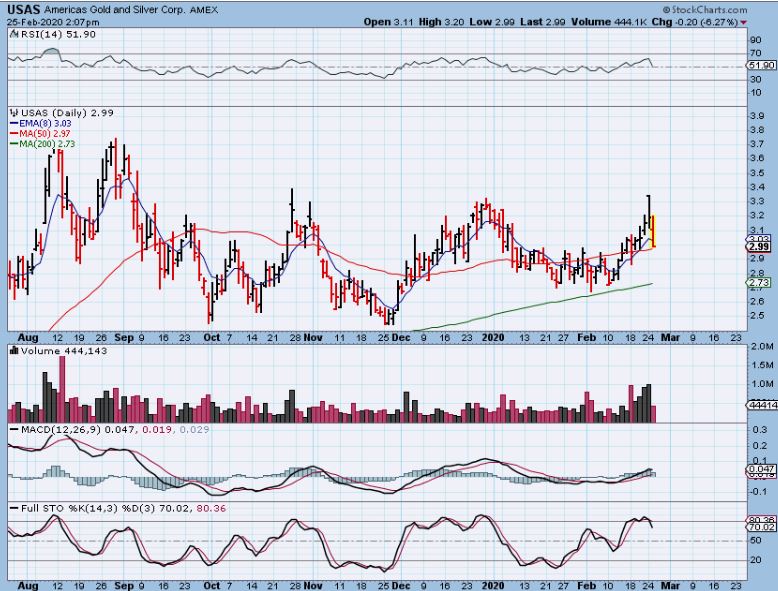This screenshot has height=591, width=778.
Task: Click the Volume 444,143 panel label
Action: (x=64, y=351)
